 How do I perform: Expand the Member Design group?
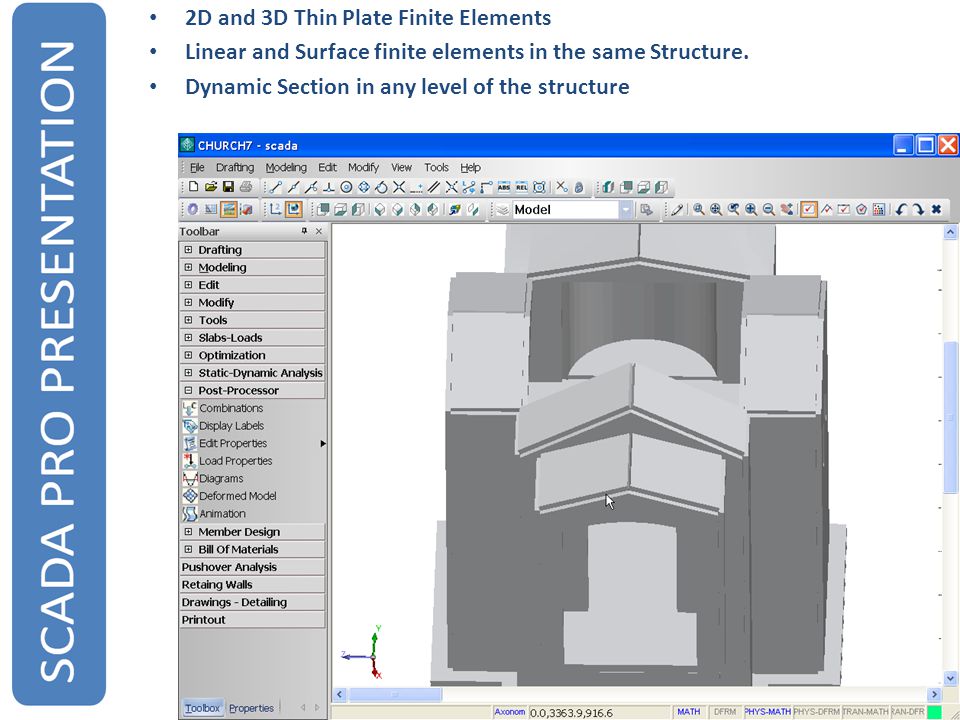(x=188, y=532)
